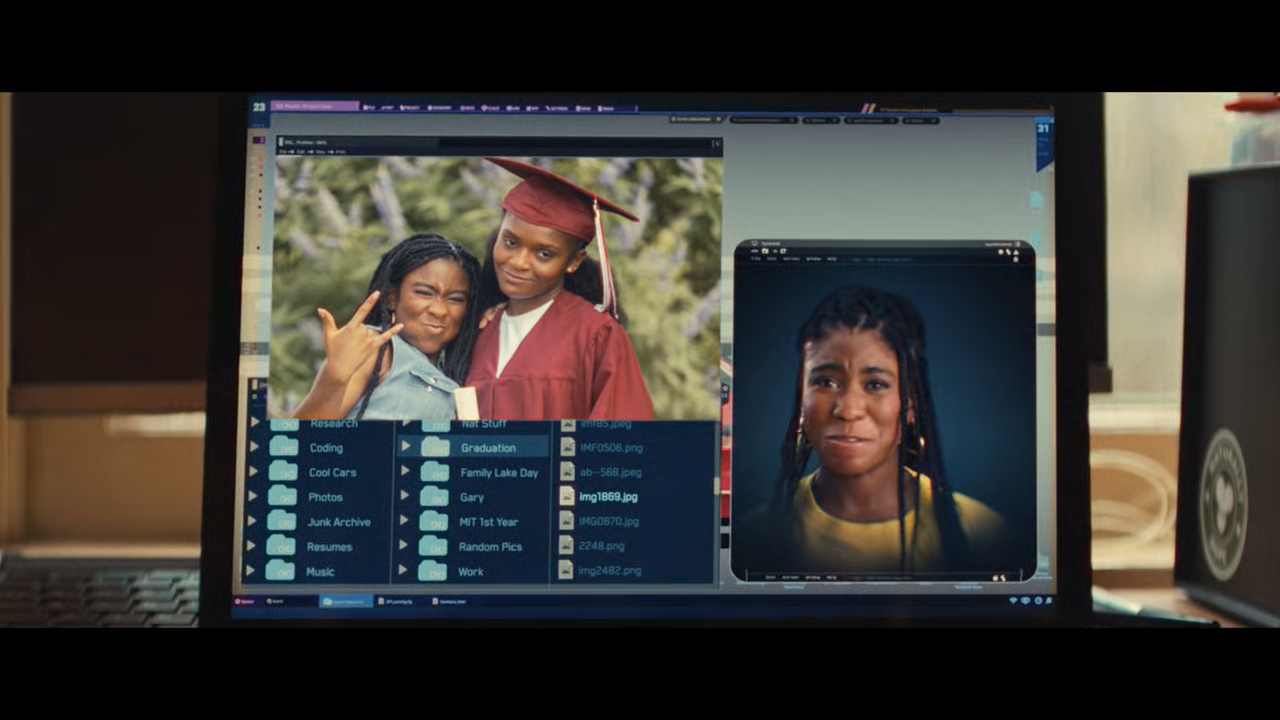This screenshot has height=720, width=1280.
Task: Click the img1869.jpg file icon
Action: point(567,496)
